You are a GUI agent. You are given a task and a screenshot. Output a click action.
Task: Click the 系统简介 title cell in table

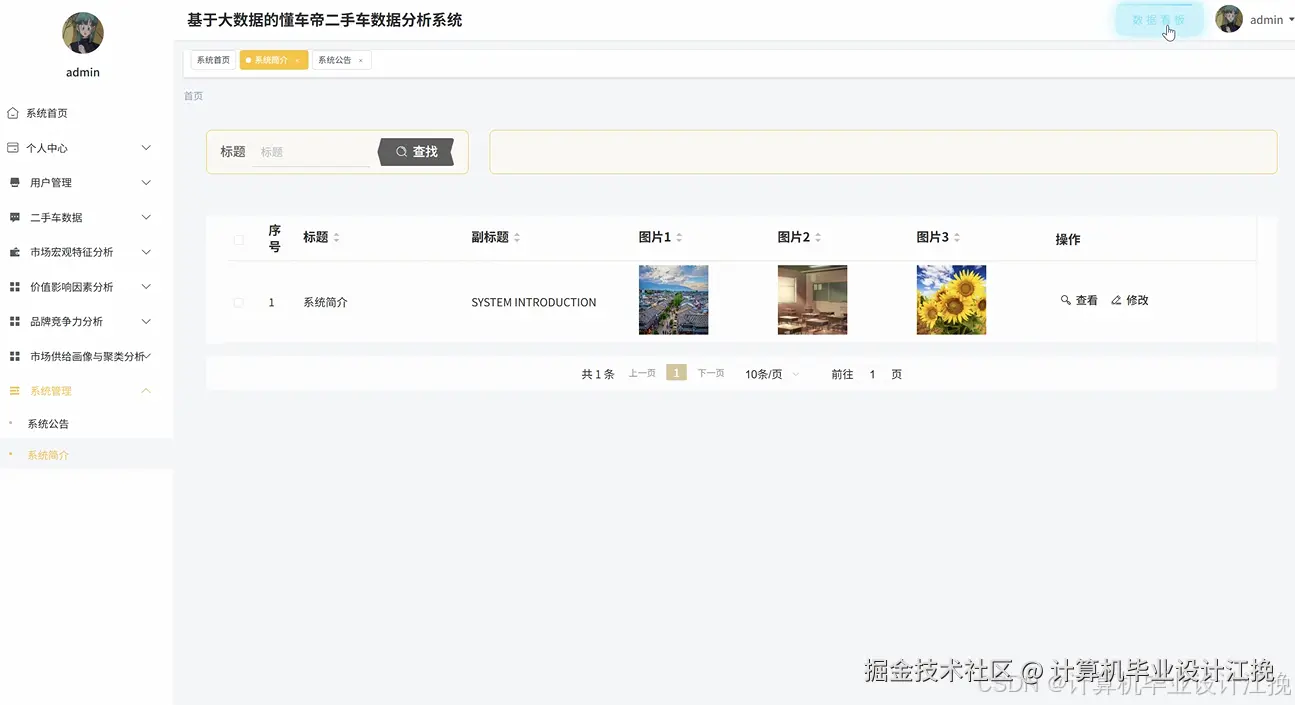tap(325, 302)
